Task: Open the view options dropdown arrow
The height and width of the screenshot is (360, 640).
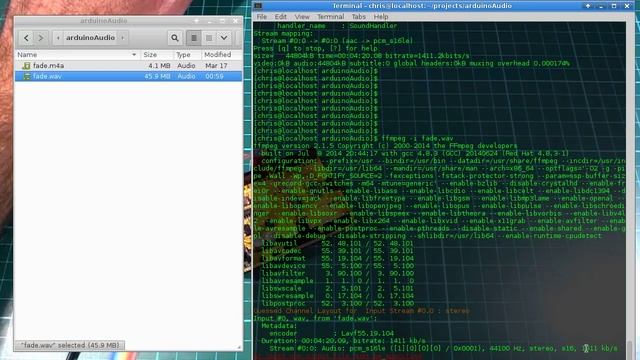Action: pyautogui.click(x=224, y=38)
